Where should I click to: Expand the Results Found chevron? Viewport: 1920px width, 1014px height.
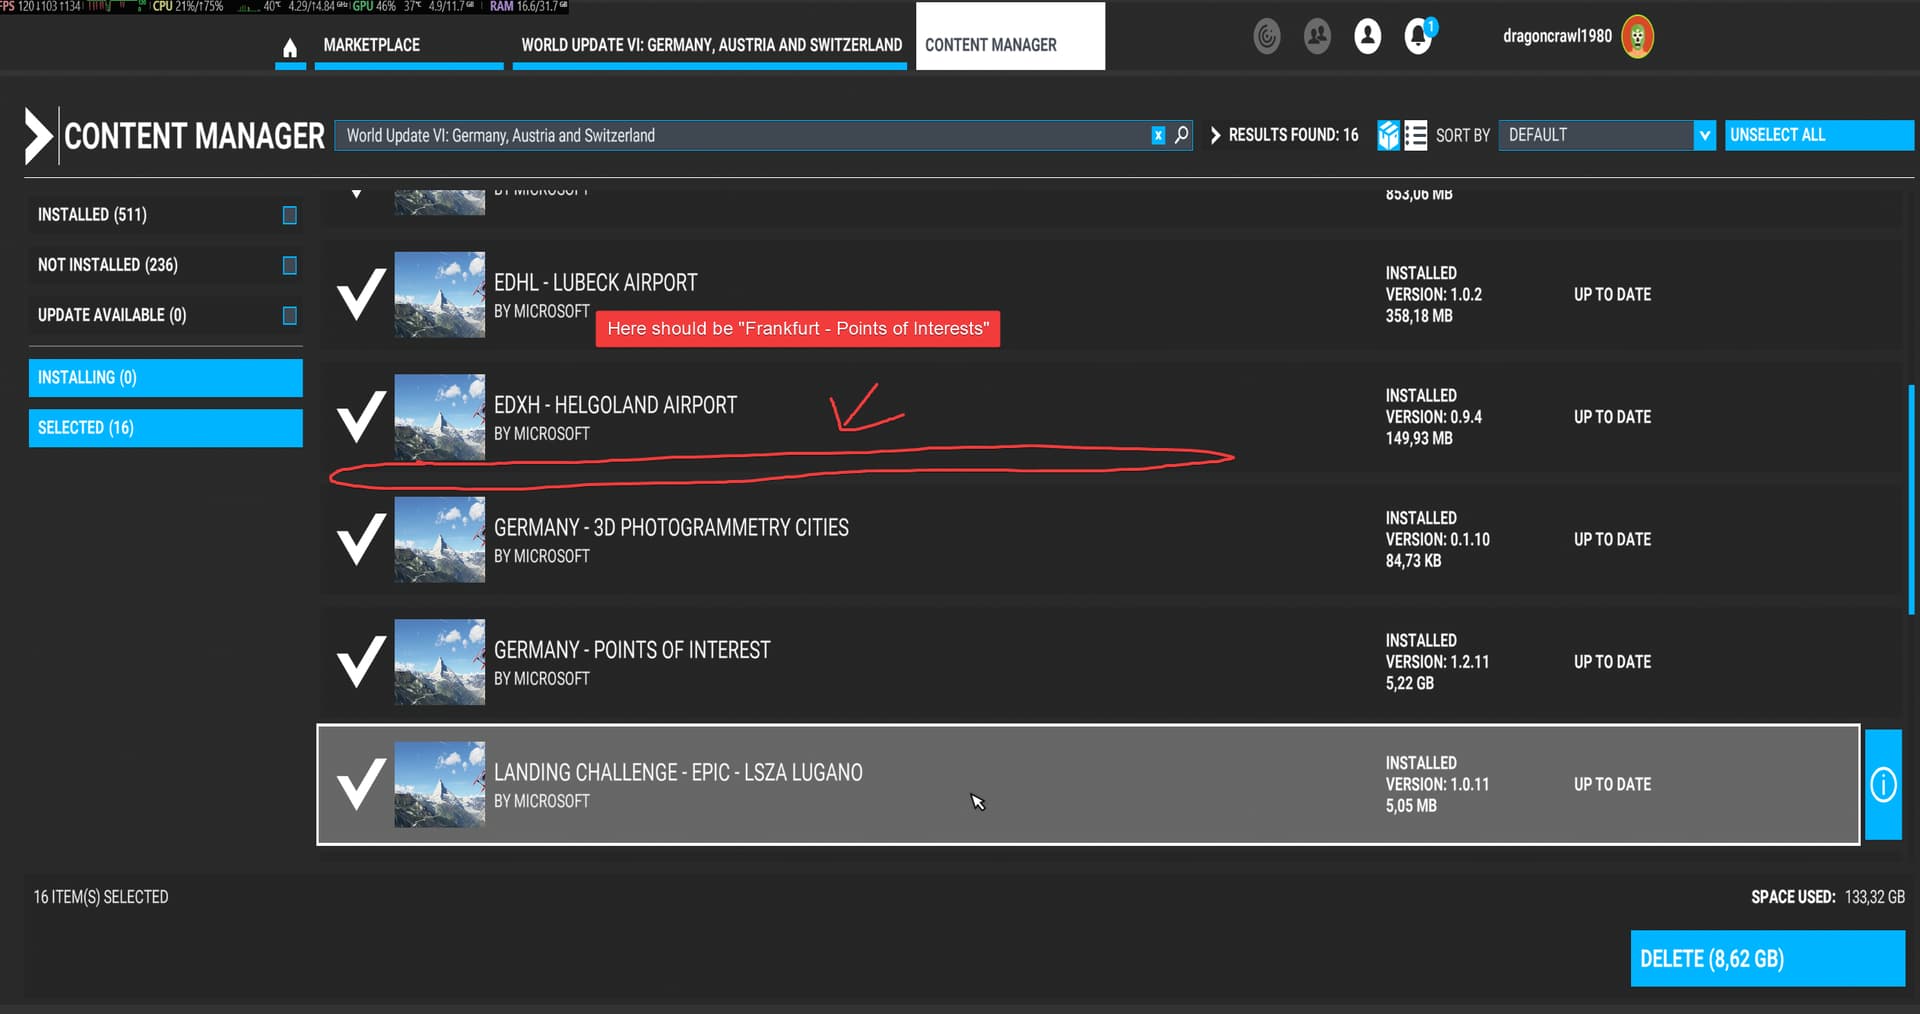click(1216, 135)
